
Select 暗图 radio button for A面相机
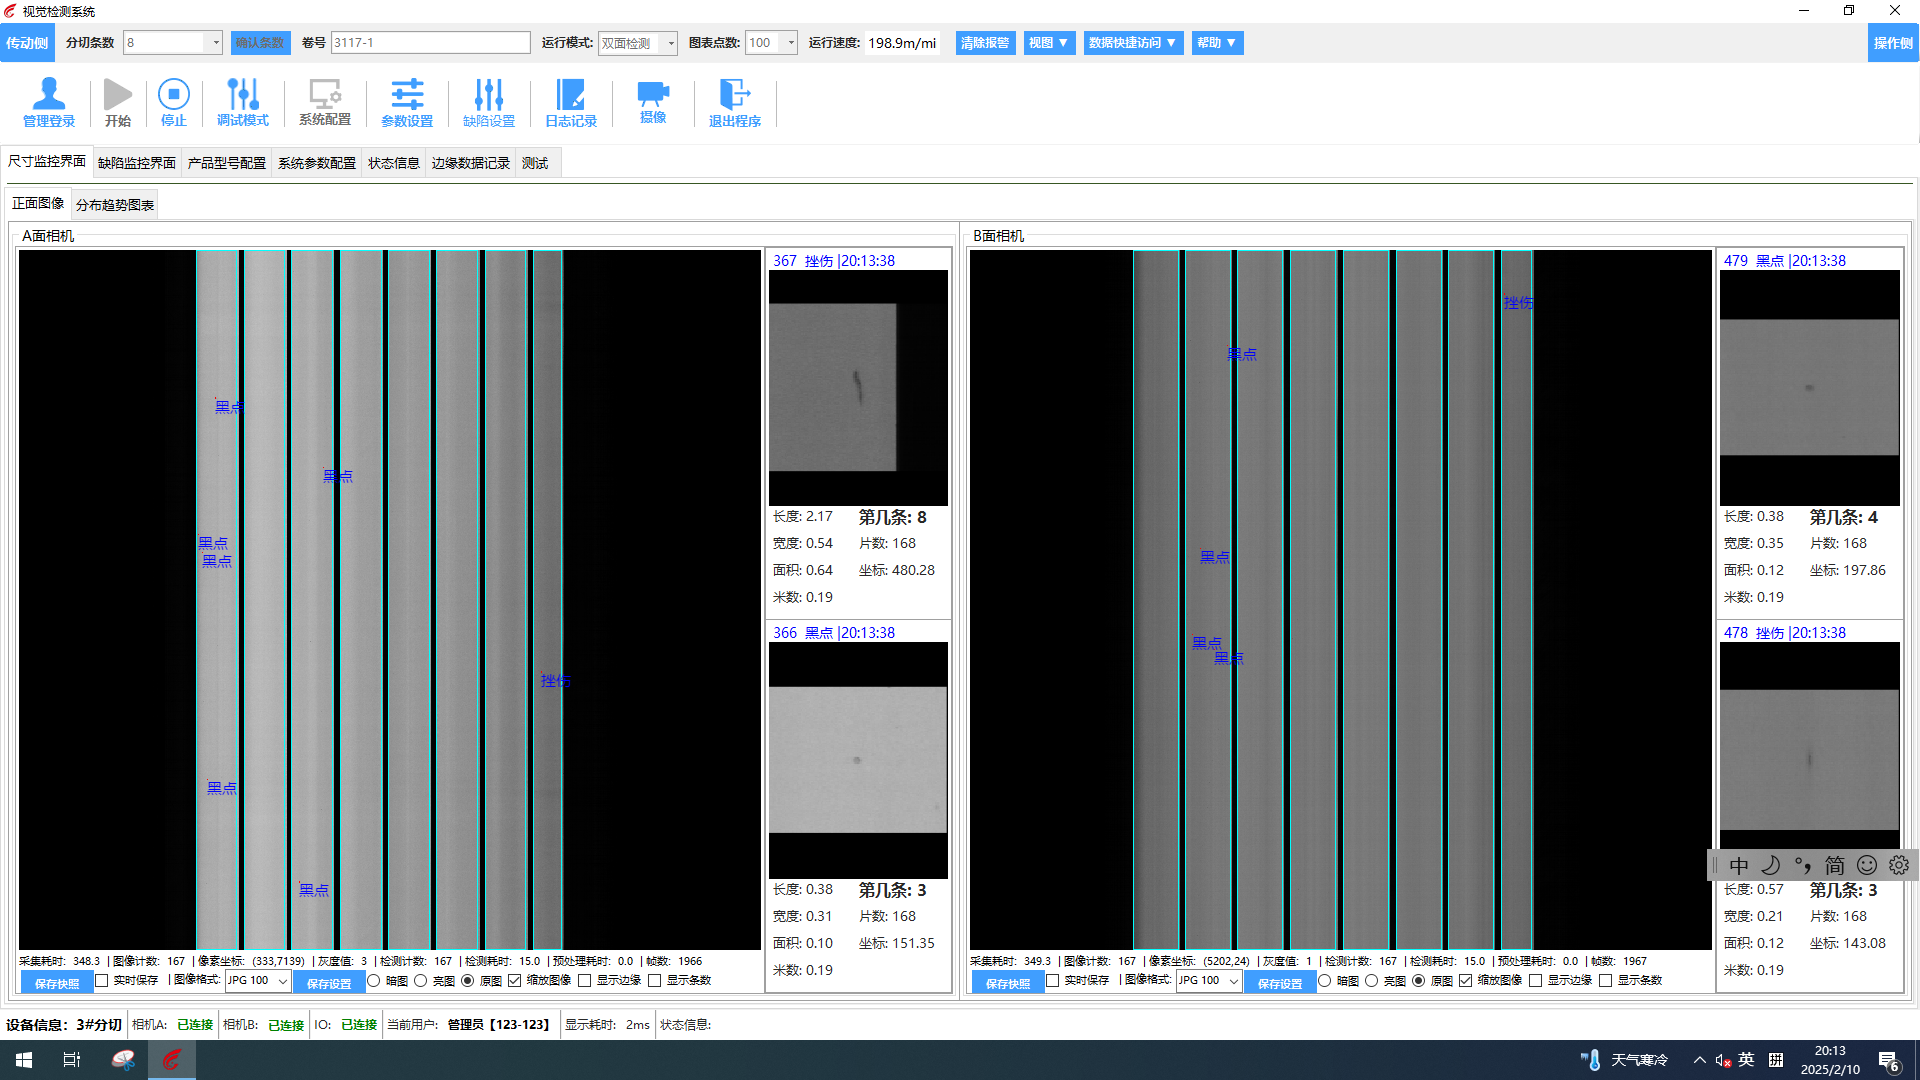point(374,981)
